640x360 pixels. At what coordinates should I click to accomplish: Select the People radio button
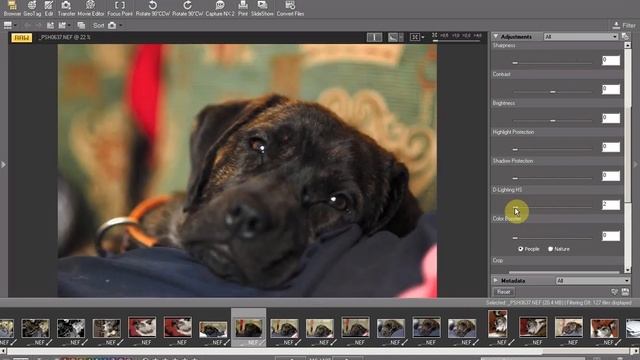(x=521, y=249)
